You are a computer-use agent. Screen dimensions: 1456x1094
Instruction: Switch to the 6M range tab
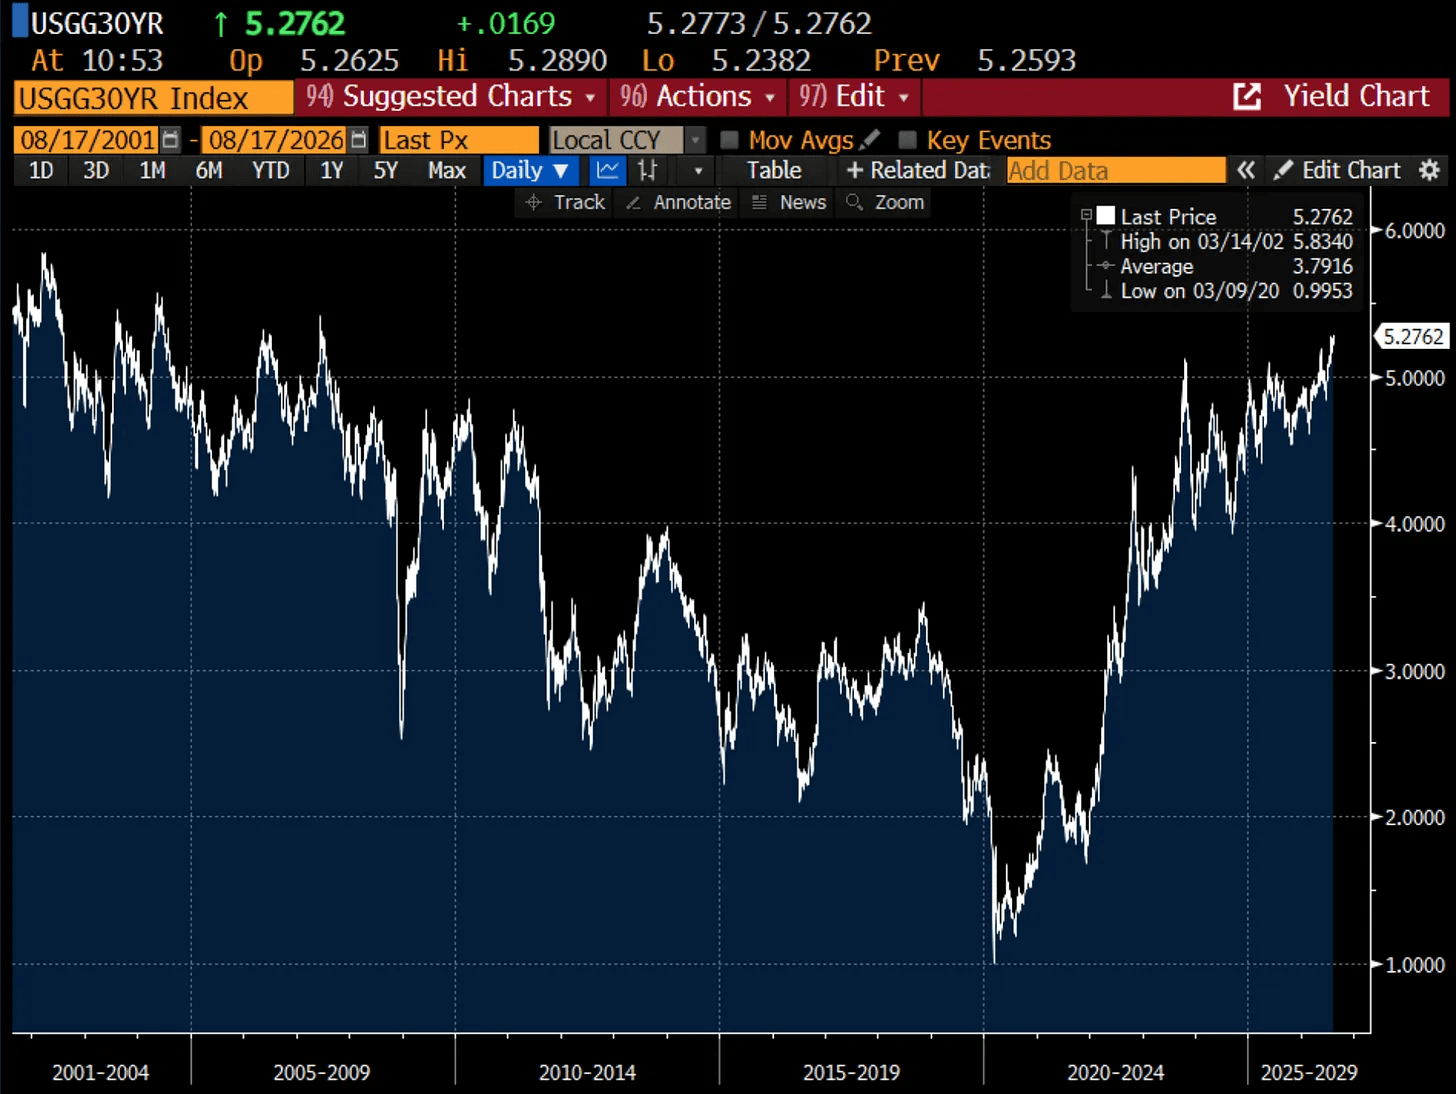(x=209, y=171)
